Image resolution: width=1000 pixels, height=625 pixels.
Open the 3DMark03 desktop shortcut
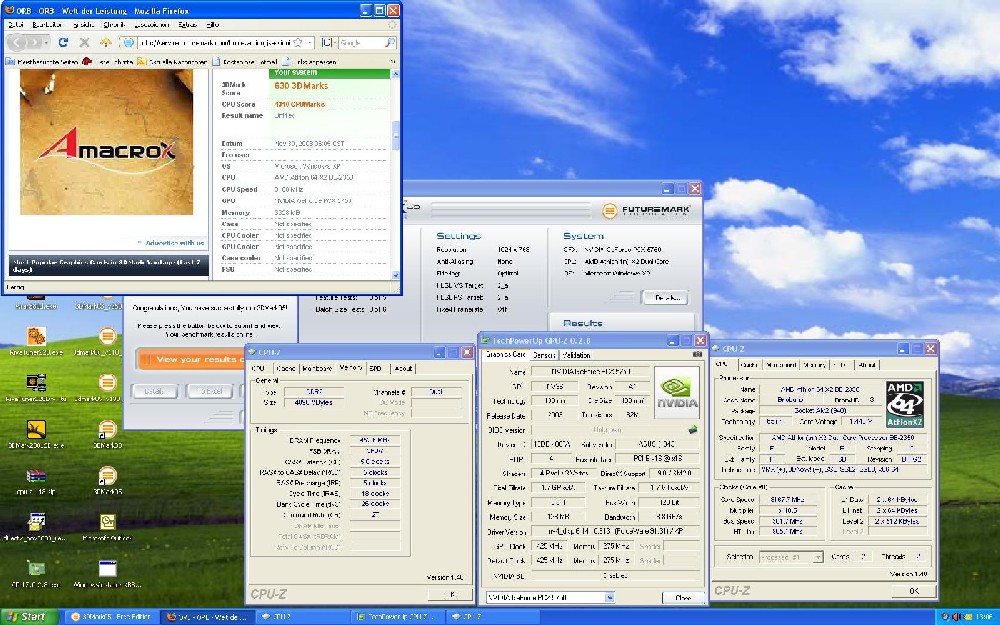[108, 429]
